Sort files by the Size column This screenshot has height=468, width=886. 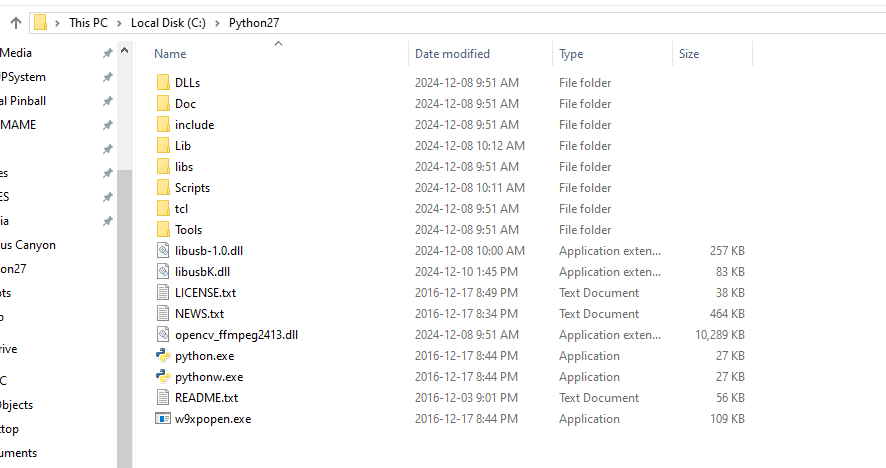[x=689, y=54]
